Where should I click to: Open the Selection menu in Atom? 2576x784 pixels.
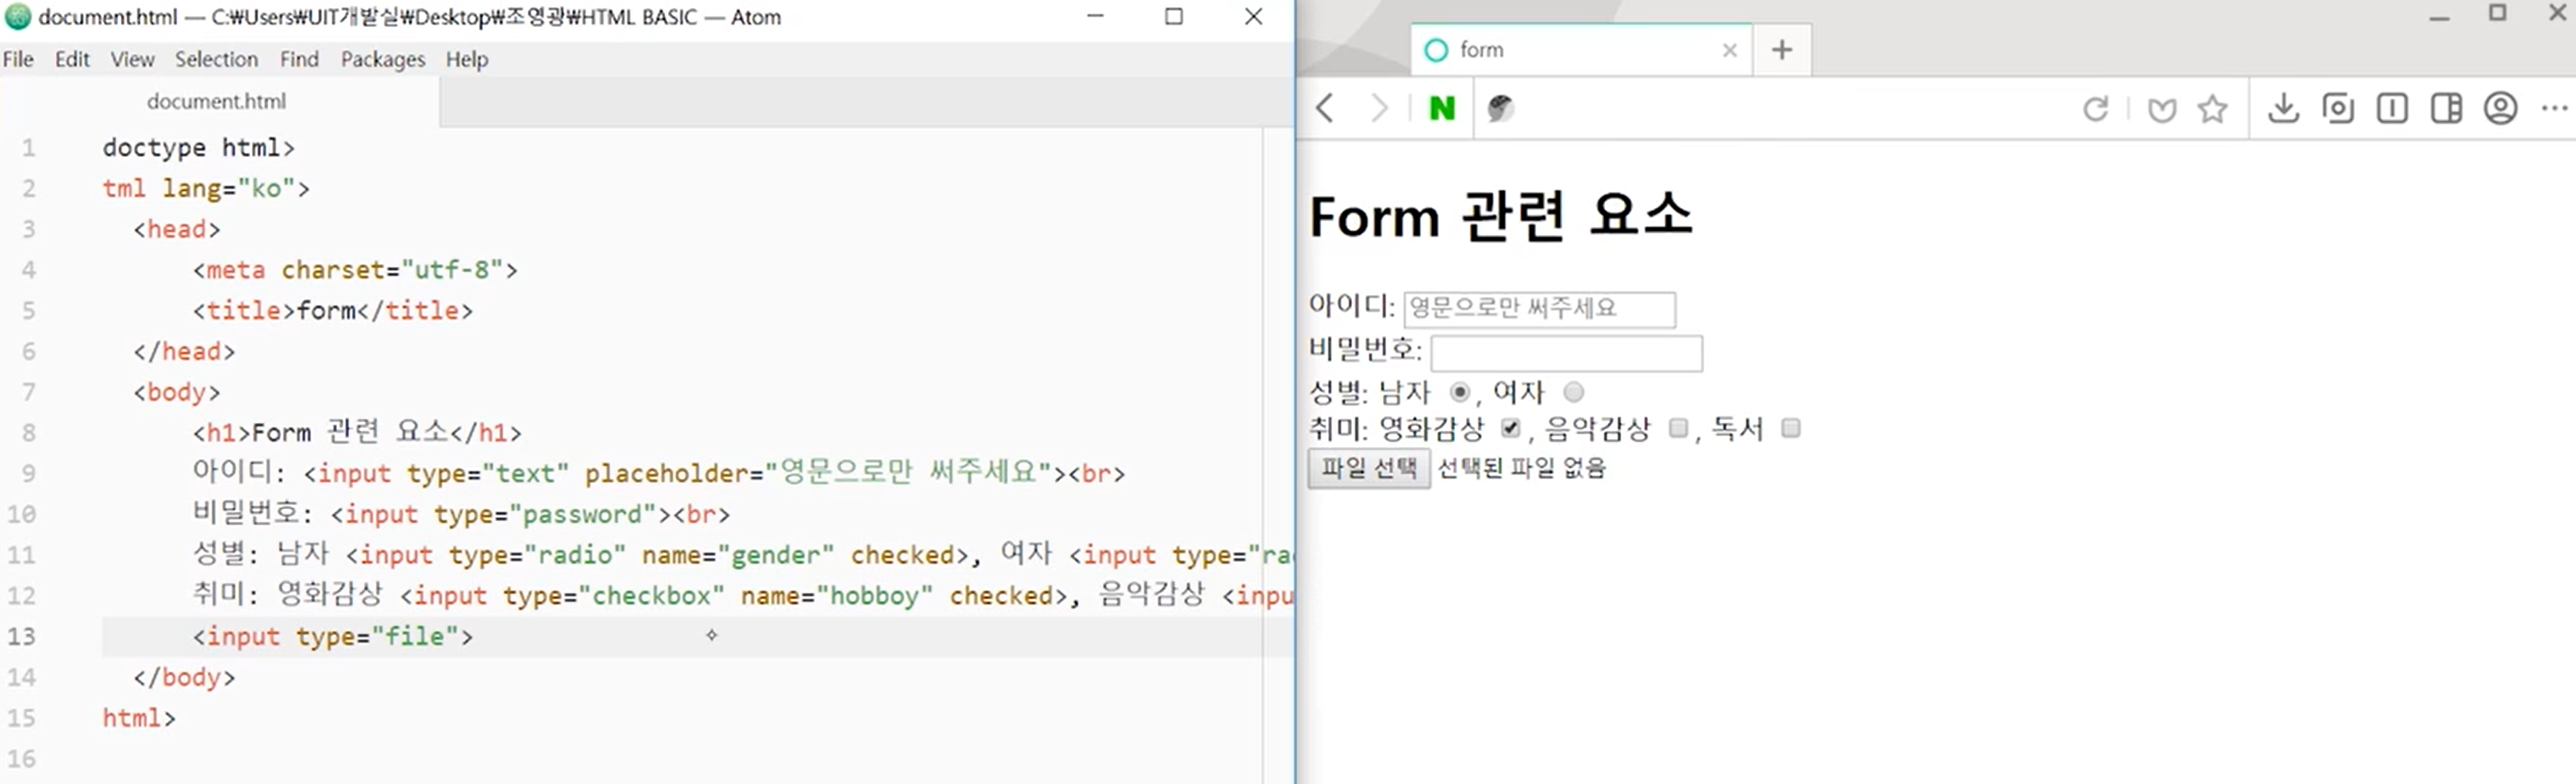[216, 59]
